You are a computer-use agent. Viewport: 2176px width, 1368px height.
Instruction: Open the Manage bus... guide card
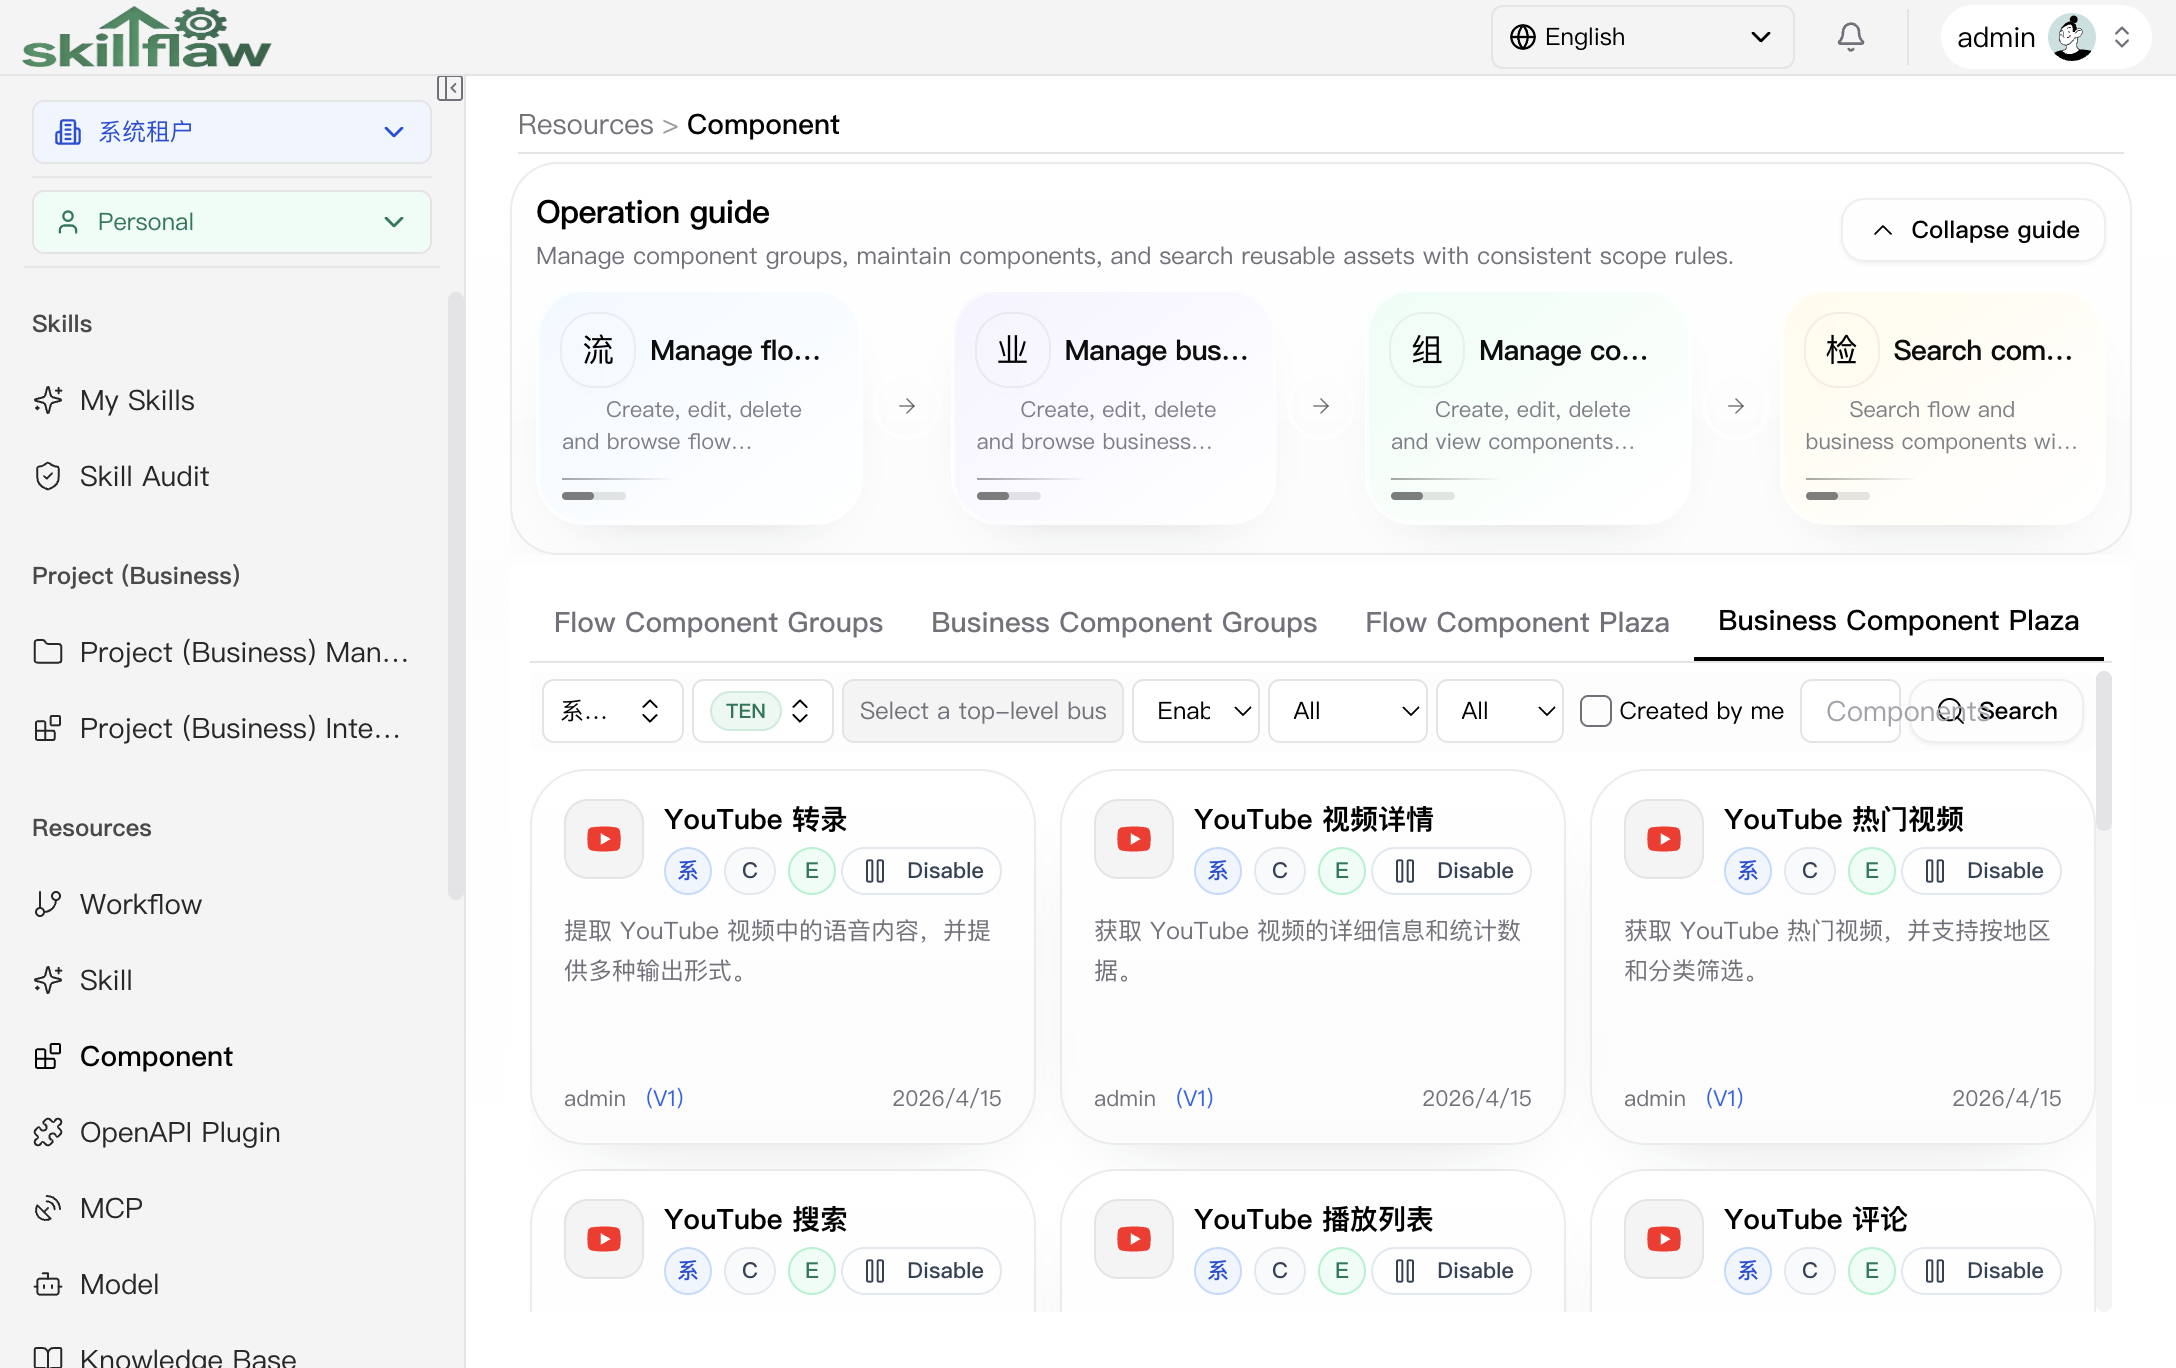pyautogui.click(x=1114, y=408)
